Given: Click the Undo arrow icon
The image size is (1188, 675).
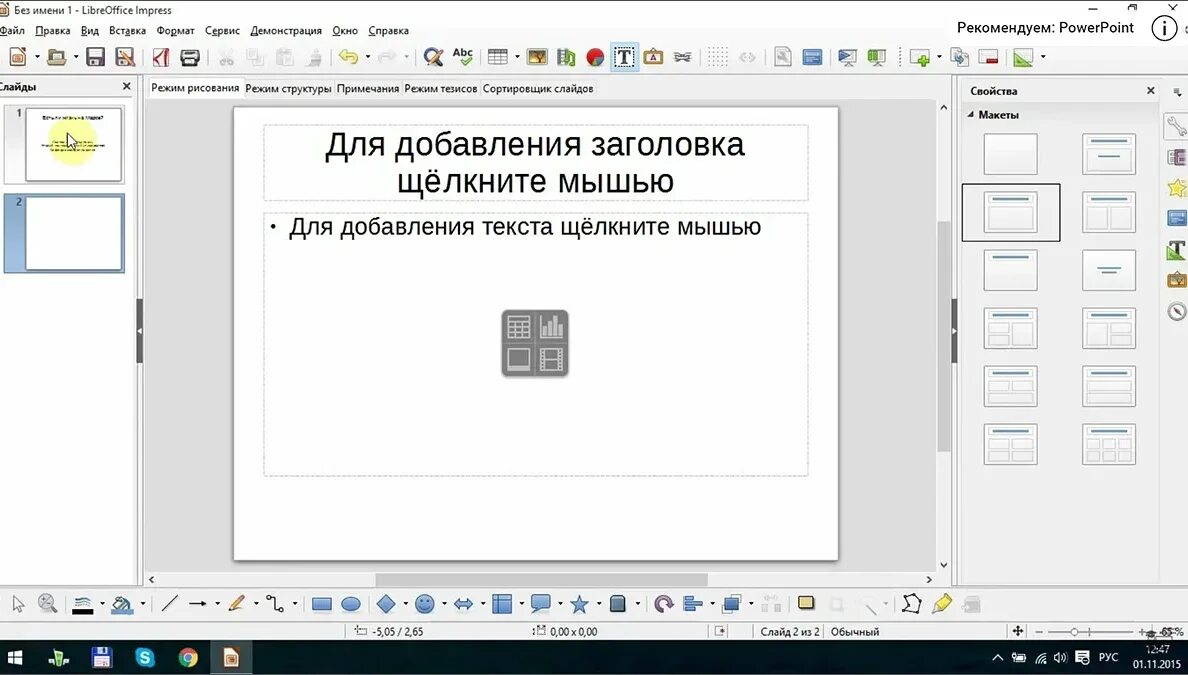Looking at the screenshot, I should [348, 57].
